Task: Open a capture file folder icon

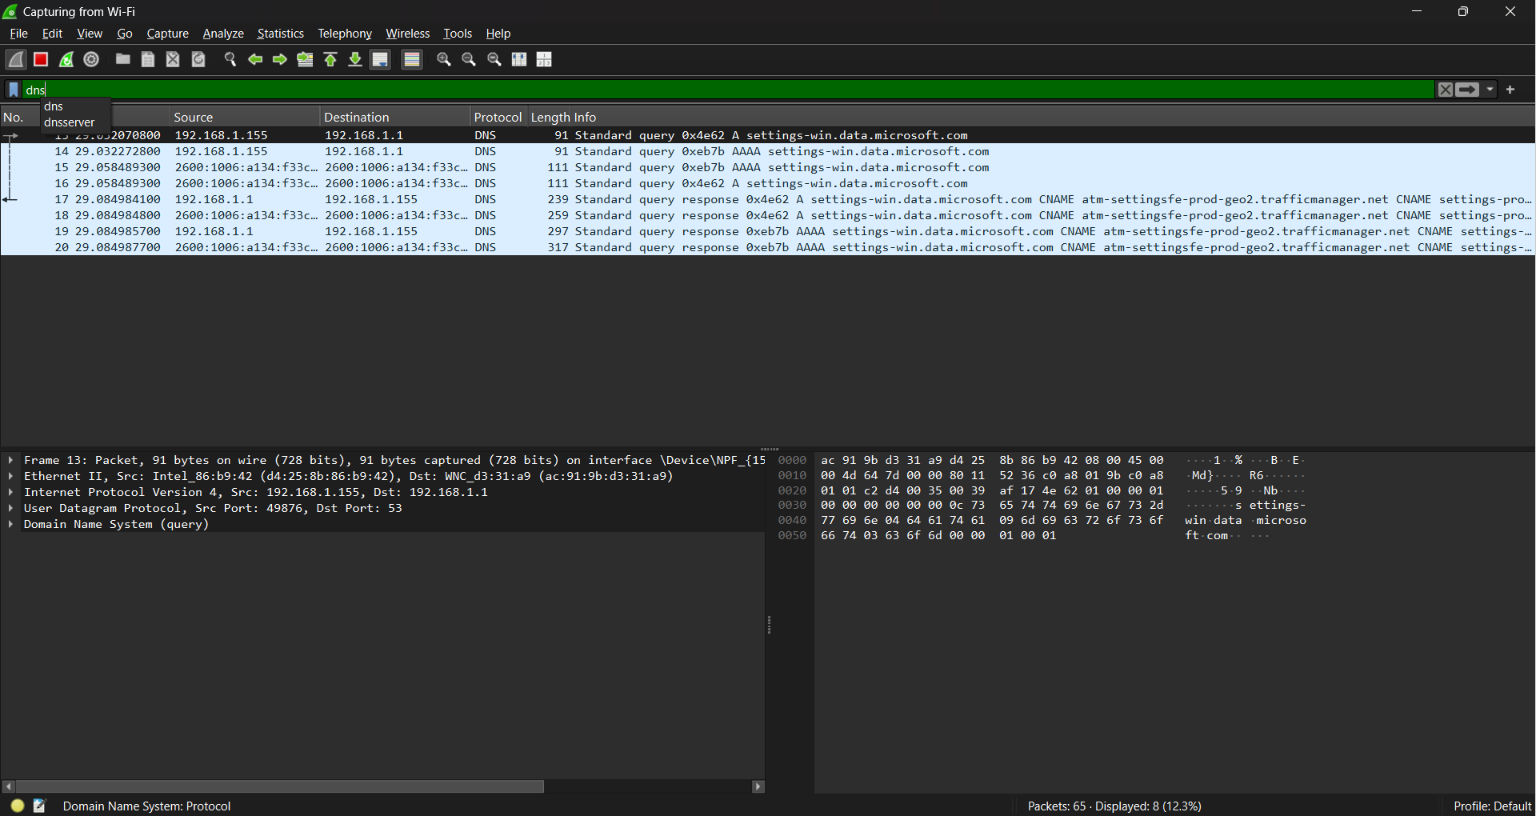Action: [x=123, y=60]
